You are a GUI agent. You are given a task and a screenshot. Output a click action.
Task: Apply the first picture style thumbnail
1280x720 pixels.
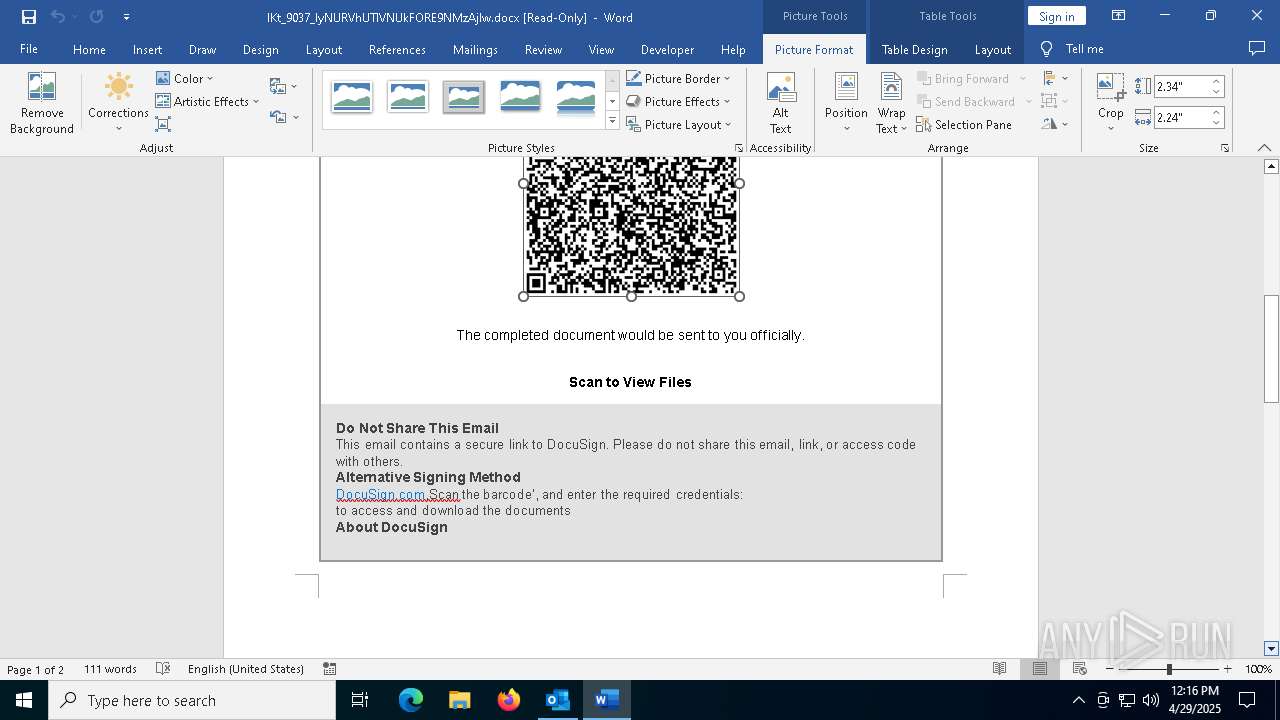352,97
